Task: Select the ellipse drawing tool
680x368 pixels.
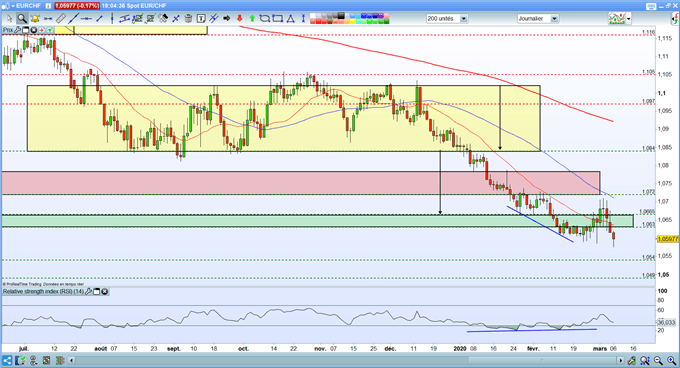Action: (265, 19)
